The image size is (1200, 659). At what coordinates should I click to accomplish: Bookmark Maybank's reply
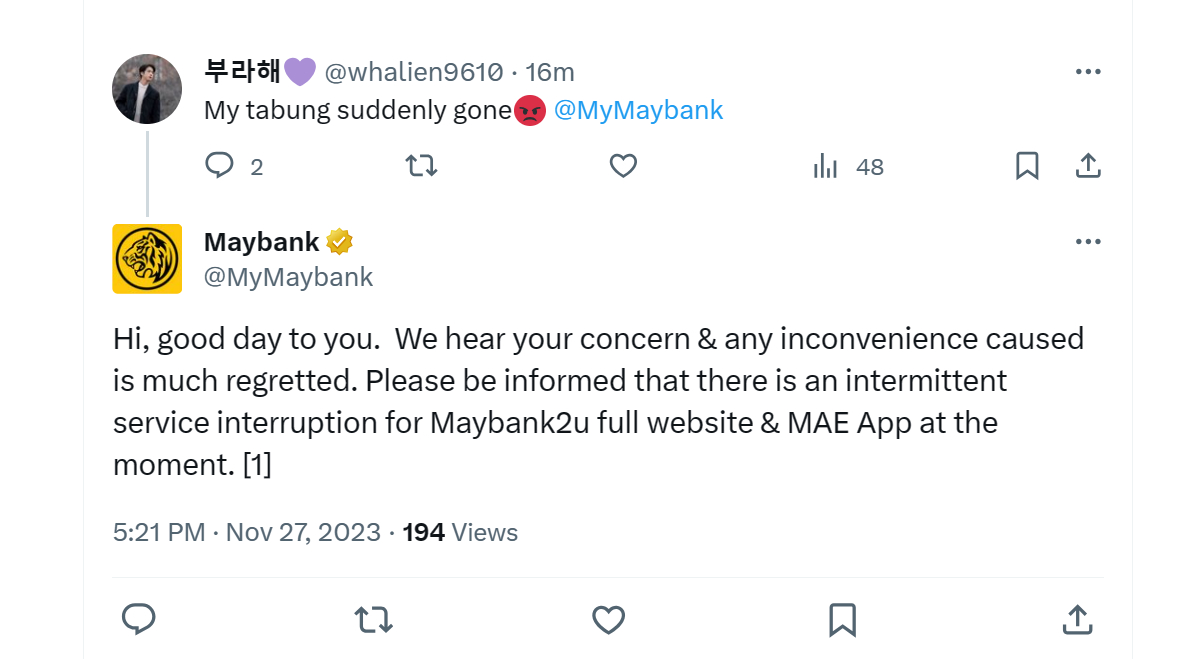841,620
